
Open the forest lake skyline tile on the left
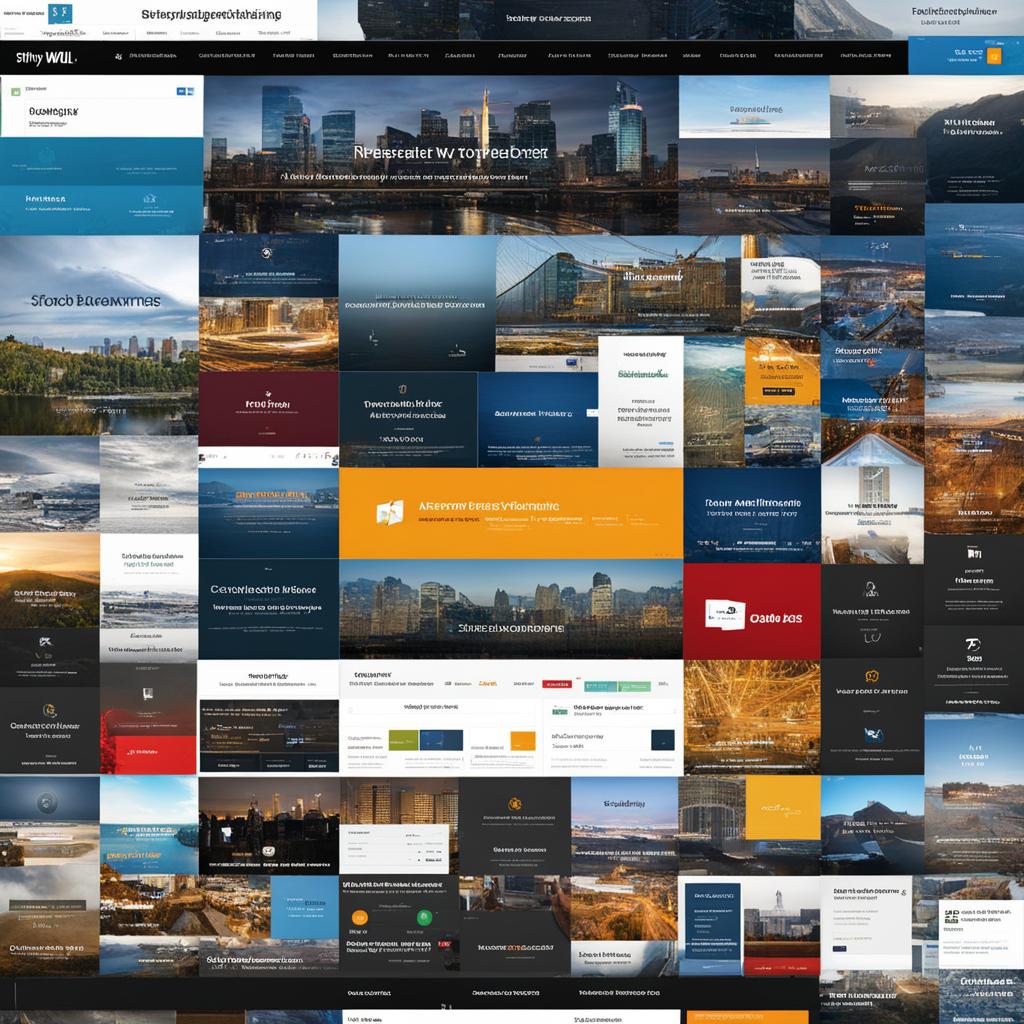coord(99,335)
